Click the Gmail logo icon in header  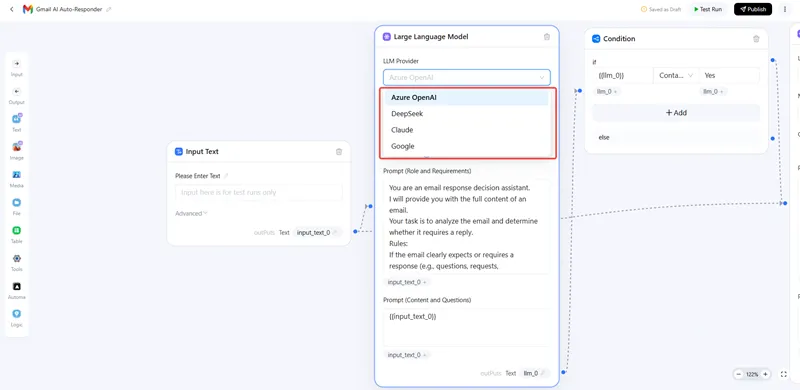click(28, 9)
